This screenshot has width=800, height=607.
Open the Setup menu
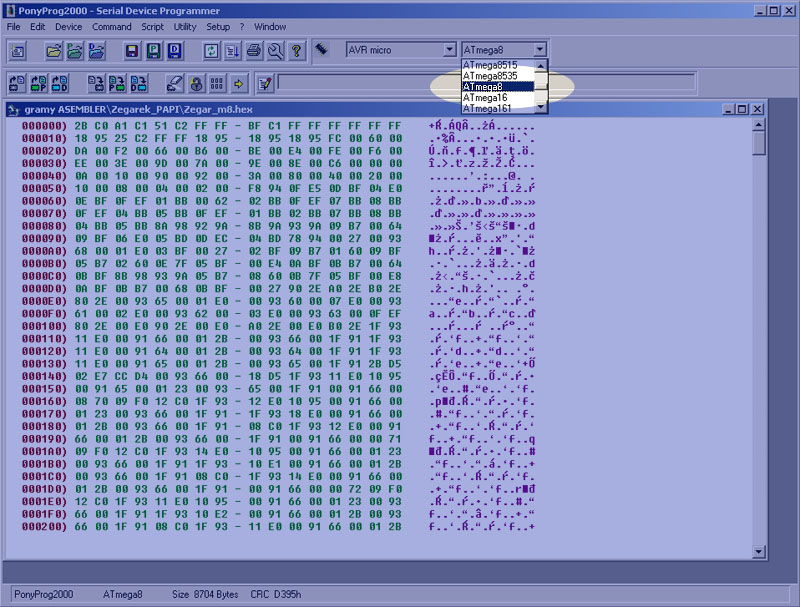click(218, 27)
